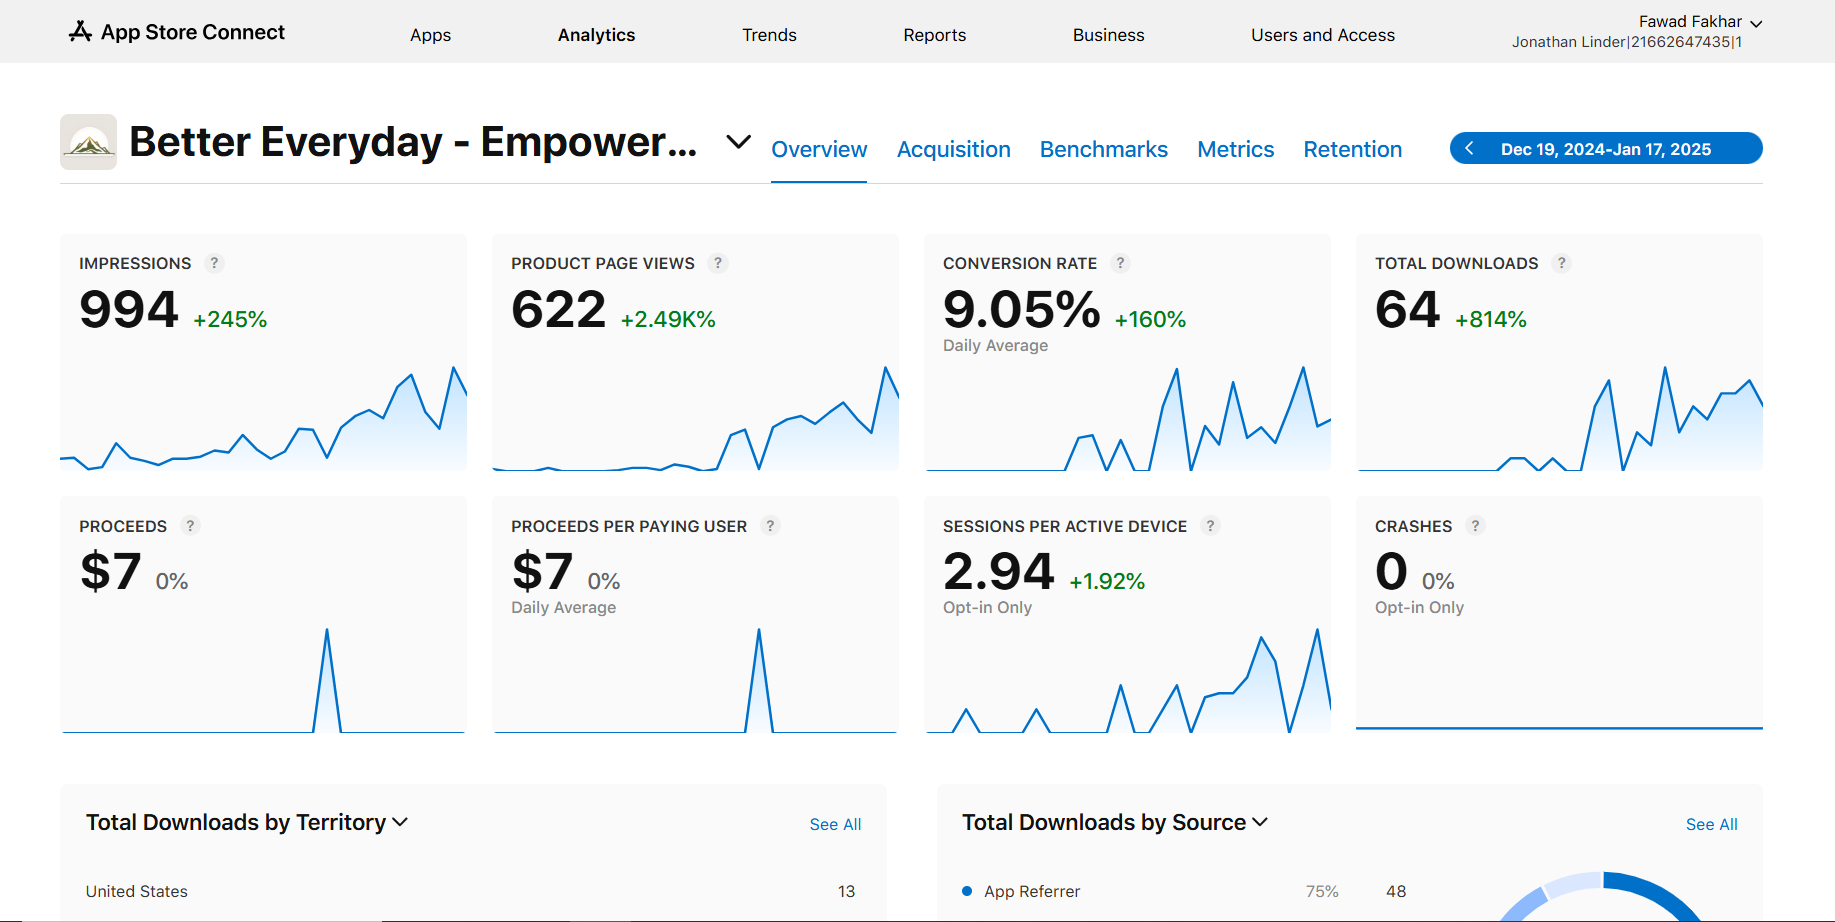Screen dimensions: 1835x922
Task: Open the Total Downloads help icon
Action: tap(1561, 263)
